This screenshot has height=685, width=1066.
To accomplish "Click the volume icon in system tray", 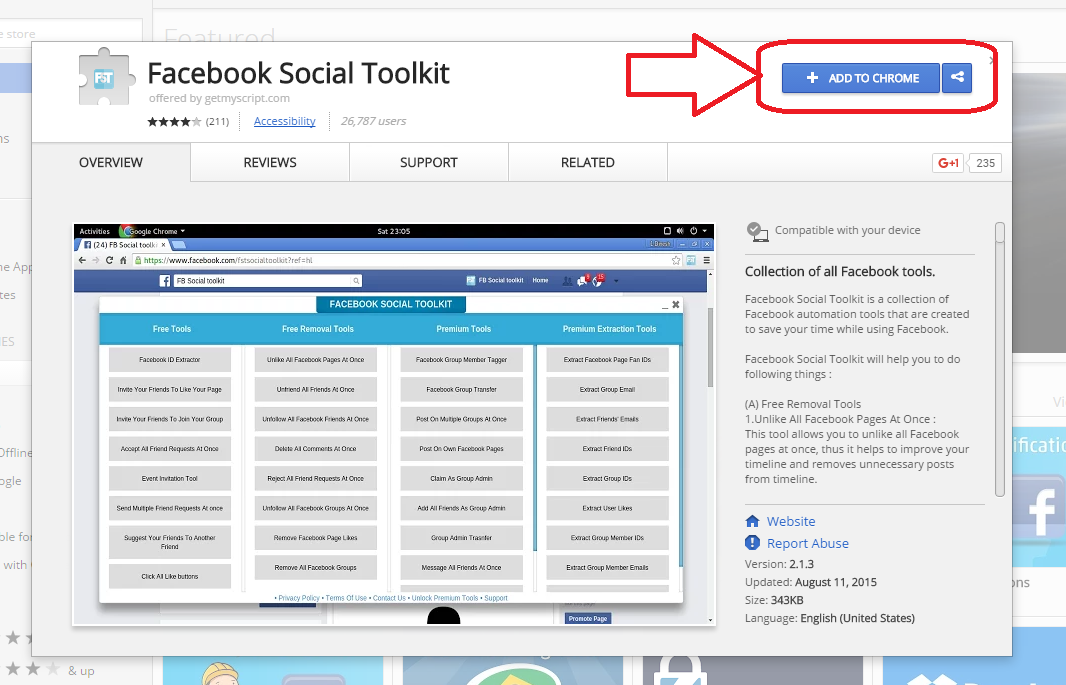I will click(680, 231).
